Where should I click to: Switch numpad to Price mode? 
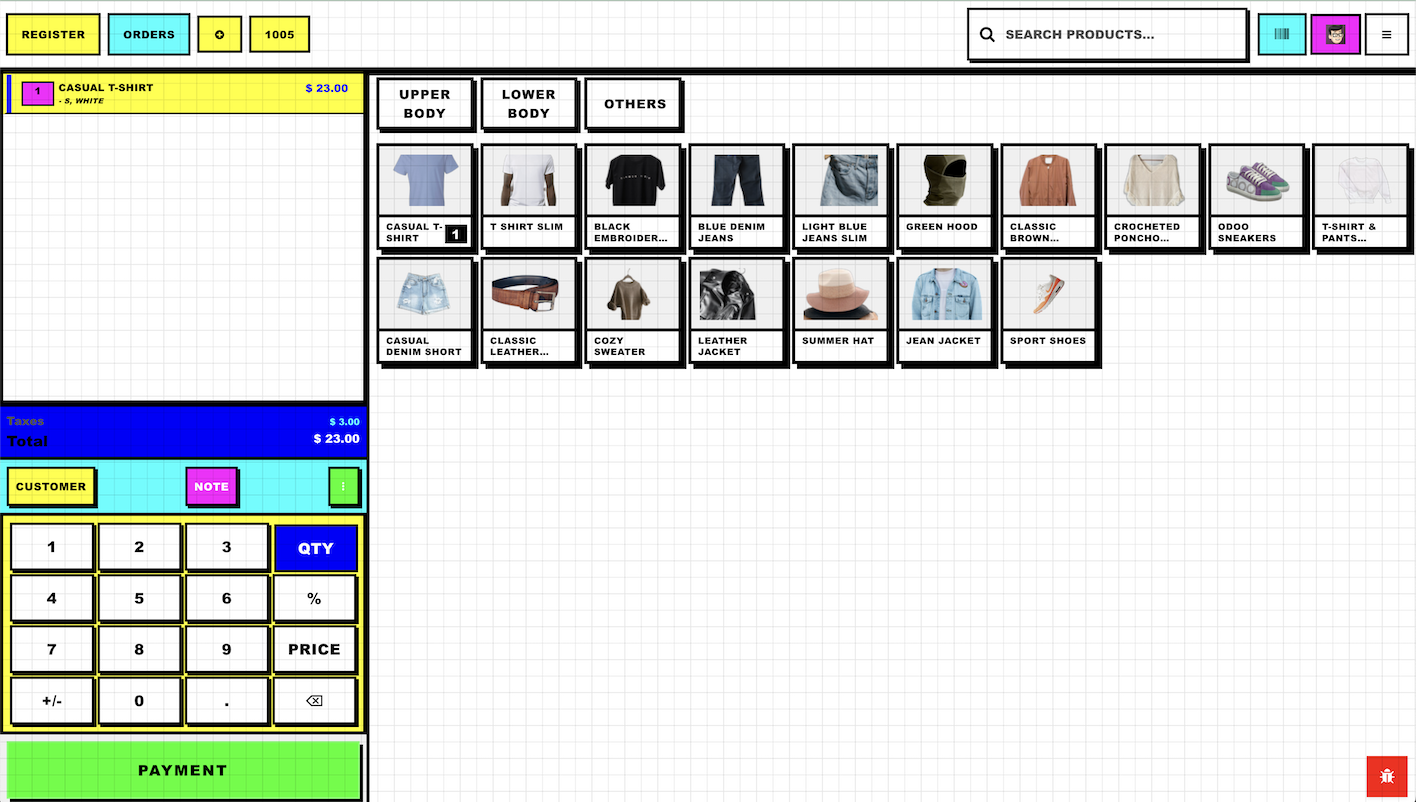tap(315, 650)
